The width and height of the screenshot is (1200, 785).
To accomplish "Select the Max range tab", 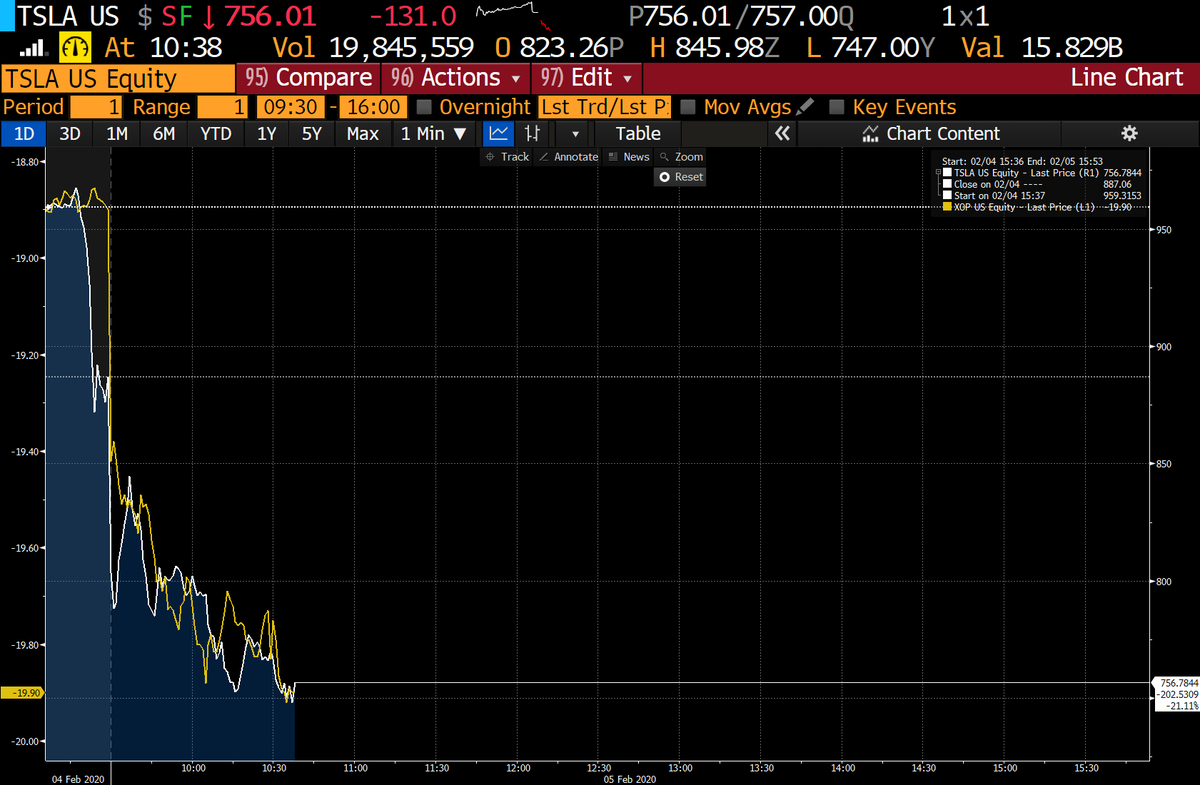I will click(x=362, y=133).
